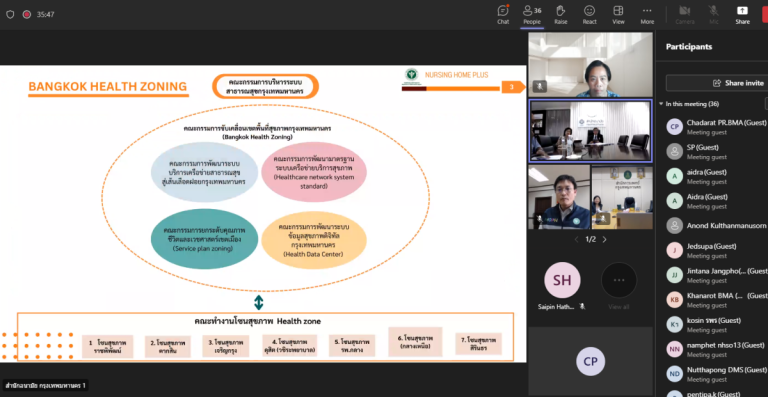Open the React emoji menu

pos(590,15)
